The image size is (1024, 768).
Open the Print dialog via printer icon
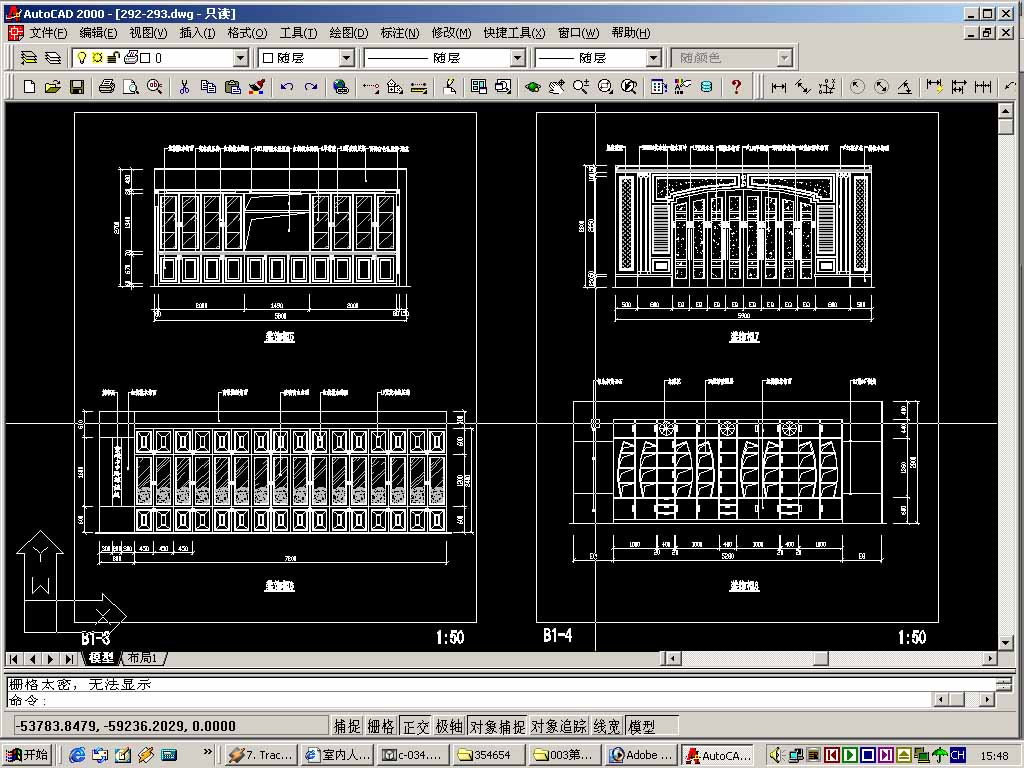pyautogui.click(x=107, y=87)
